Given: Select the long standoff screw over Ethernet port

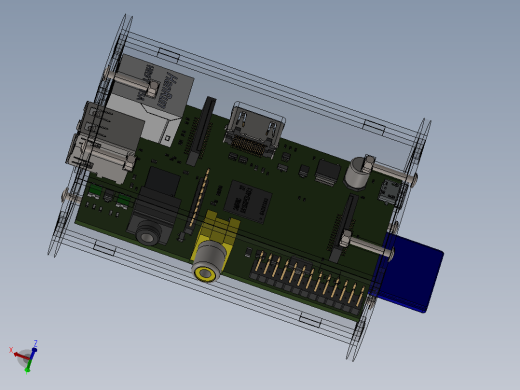Looking at the screenshot, I should (132, 82).
